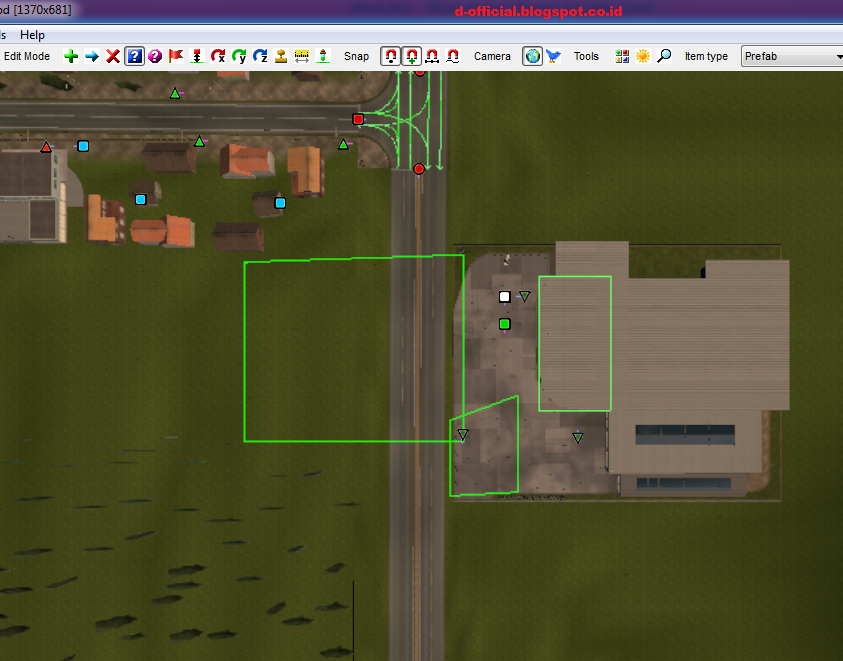
Task: Select the Z-axis rotation (Cz) icon
Action: [x=260, y=56]
